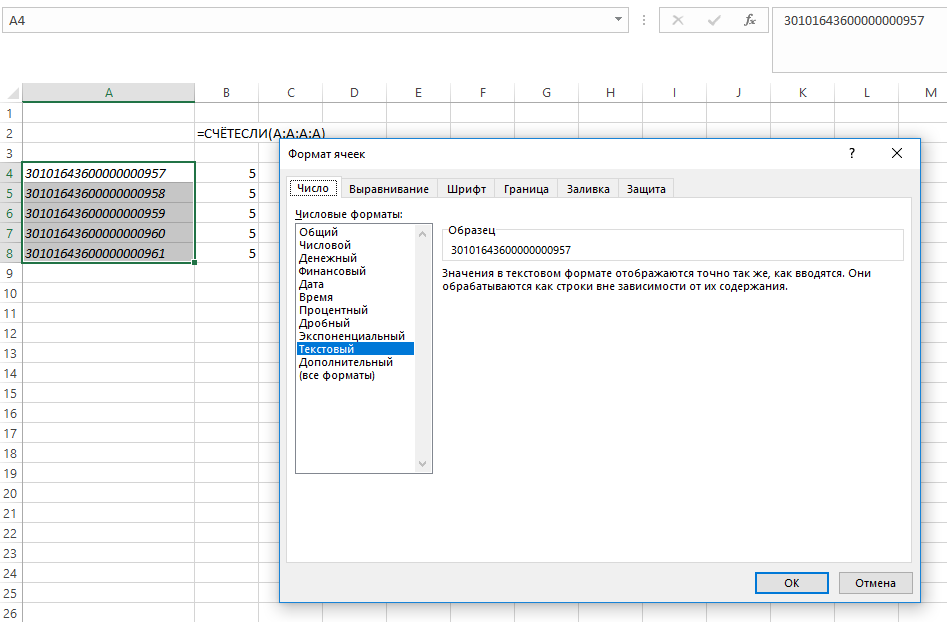Screen dimensions: 947x622
Task: Select the Дробный number format
Action: click(x=355, y=323)
